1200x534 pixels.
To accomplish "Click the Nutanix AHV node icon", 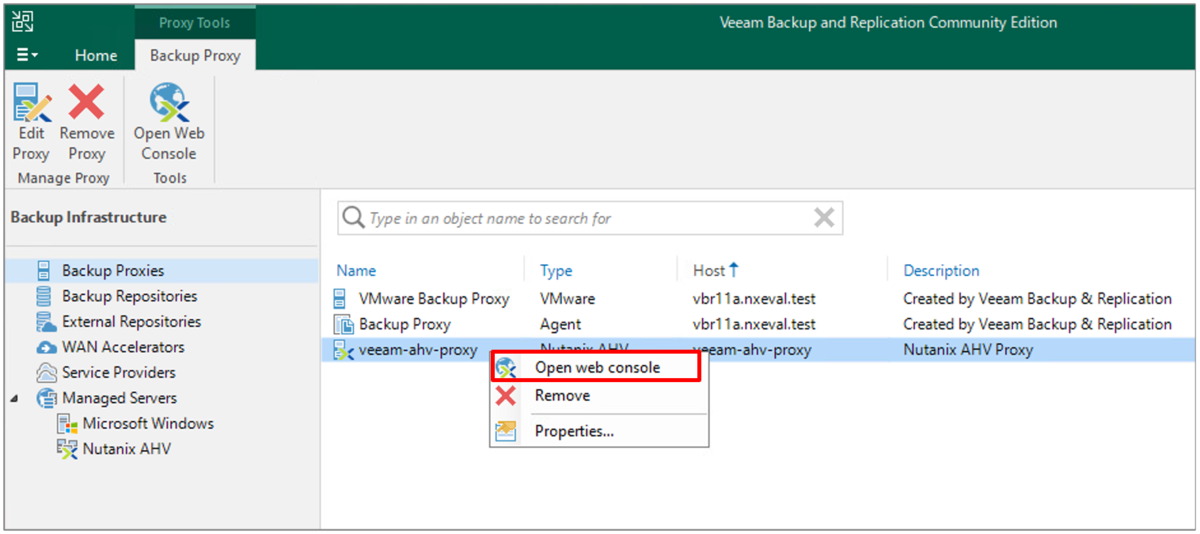I will point(67,449).
